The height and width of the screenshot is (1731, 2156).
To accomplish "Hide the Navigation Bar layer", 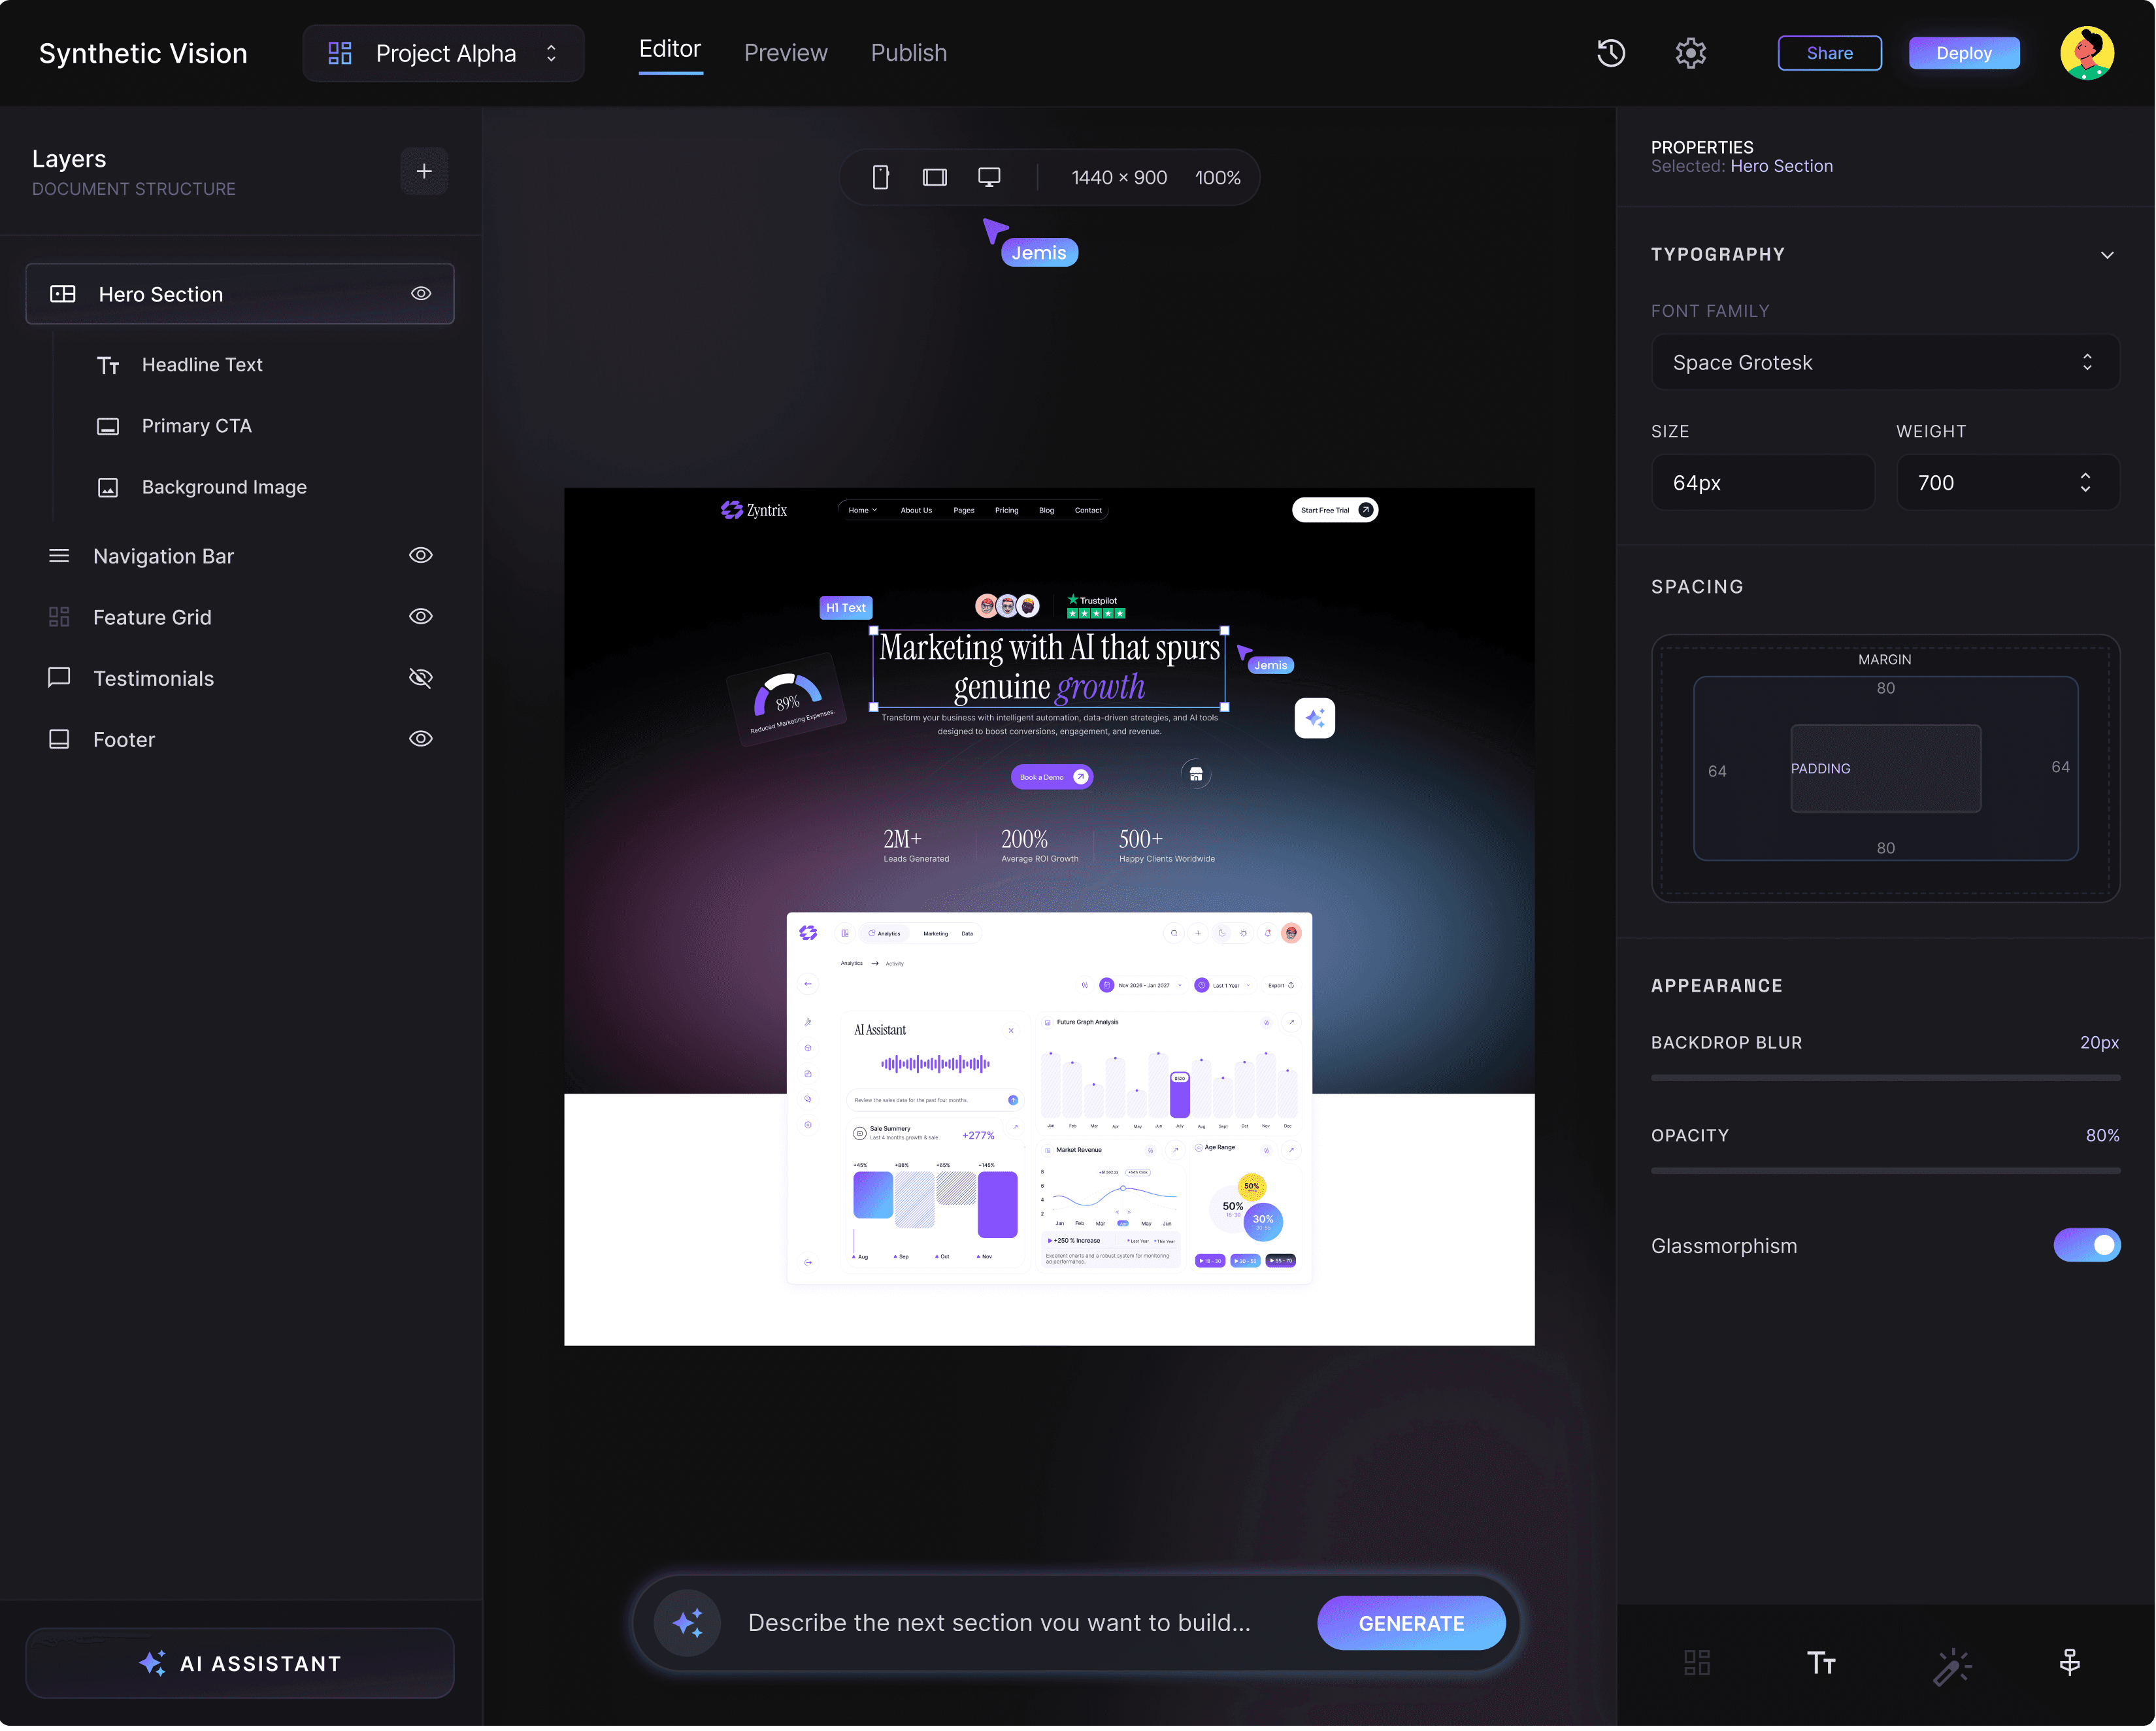I will 421,555.
